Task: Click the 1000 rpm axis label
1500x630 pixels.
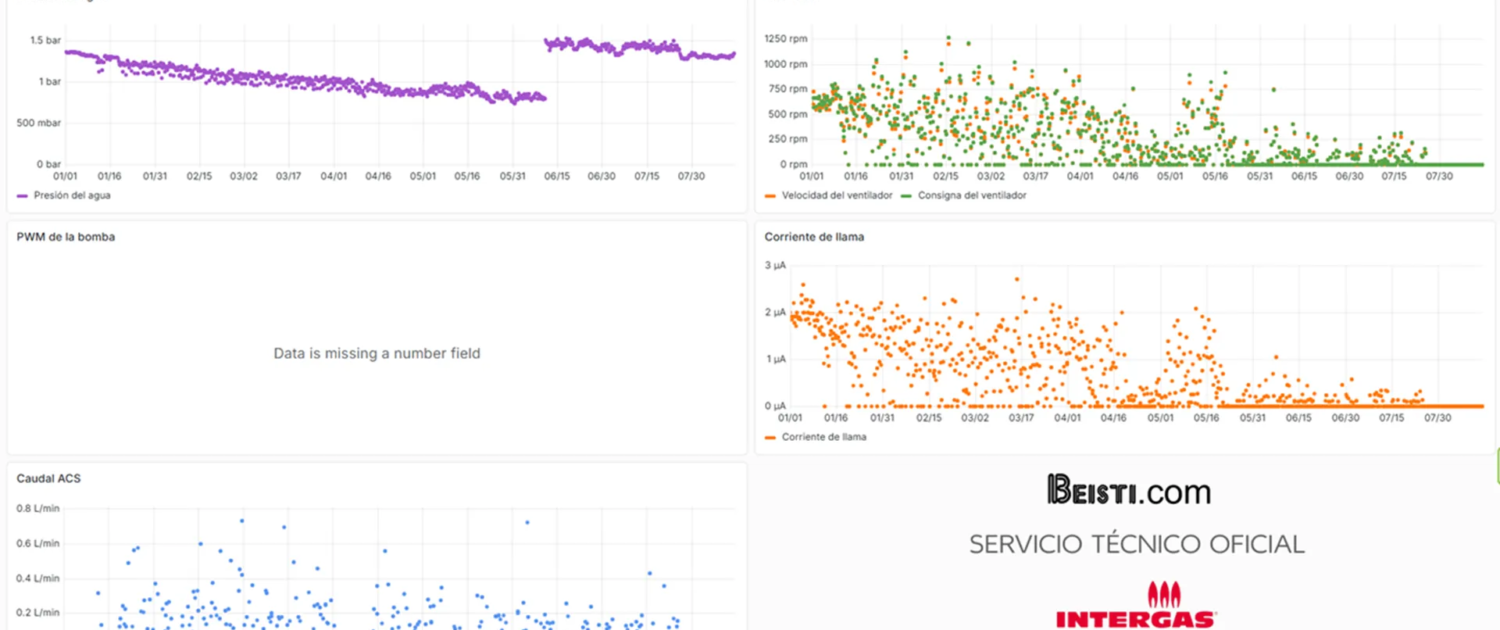Action: [x=785, y=64]
